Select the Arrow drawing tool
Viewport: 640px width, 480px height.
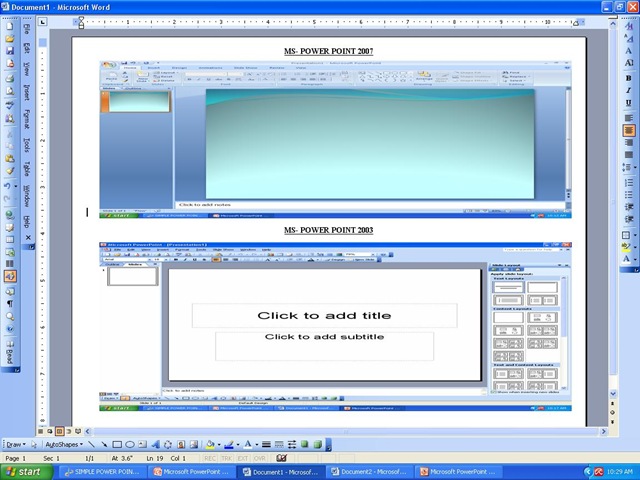coord(104,444)
